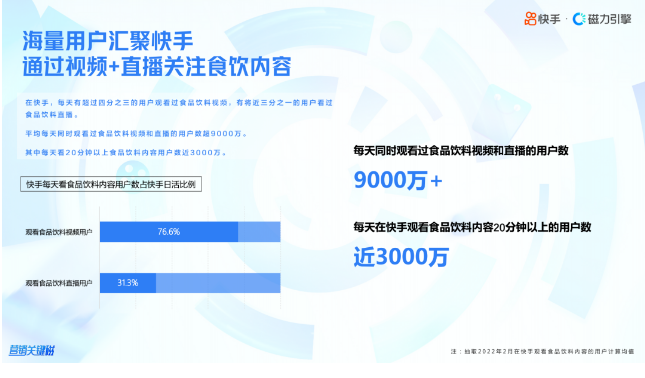Click the chart label 观看食品饮料直播用户

pyautogui.click(x=59, y=283)
